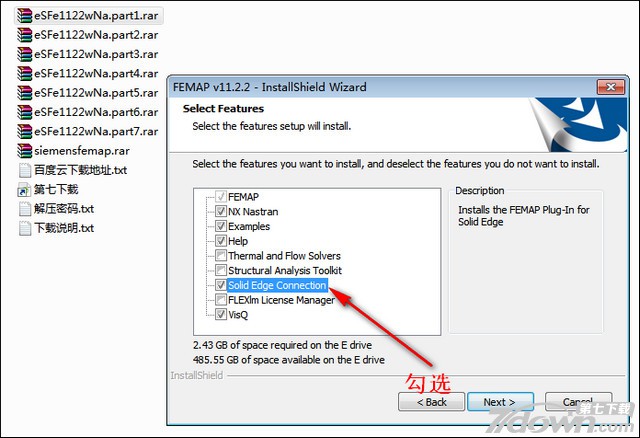The image size is (640, 438).
Task: Enable Thermal and Flow Solvers checkbox
Action: [221, 256]
